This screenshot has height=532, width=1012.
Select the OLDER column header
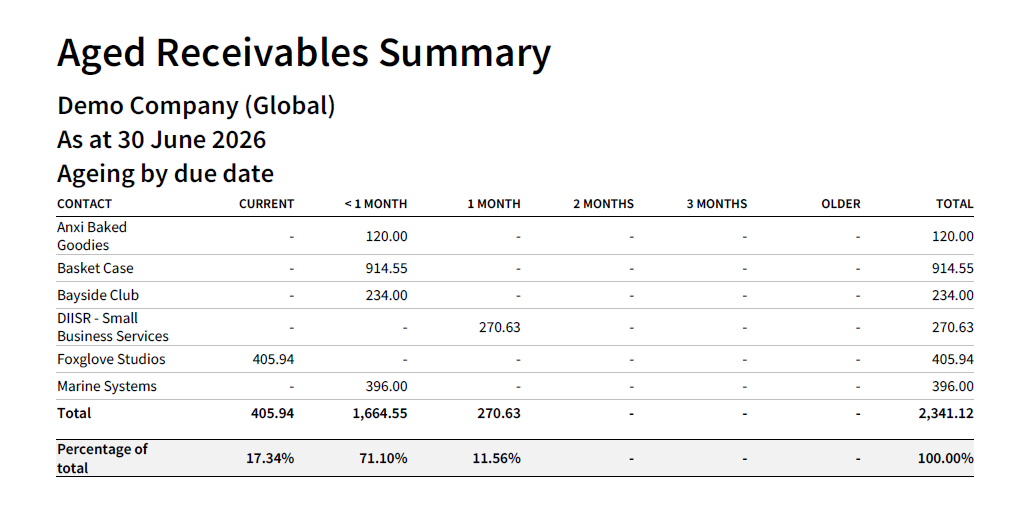[x=841, y=204]
